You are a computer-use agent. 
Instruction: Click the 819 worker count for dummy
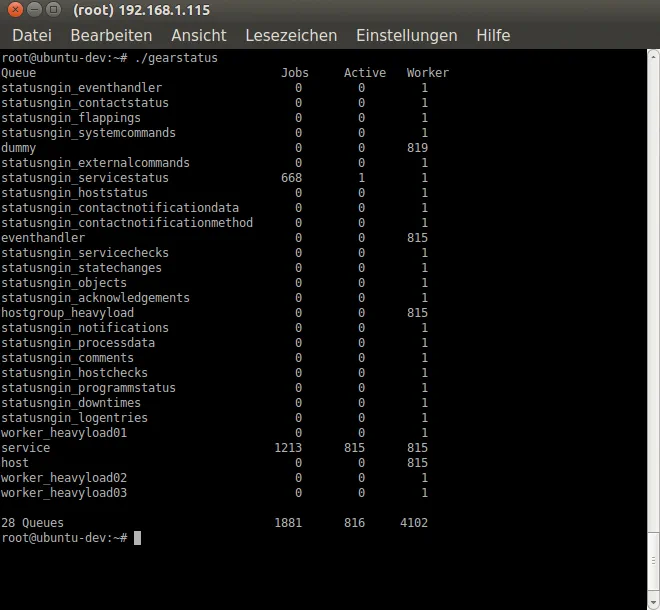pos(418,148)
